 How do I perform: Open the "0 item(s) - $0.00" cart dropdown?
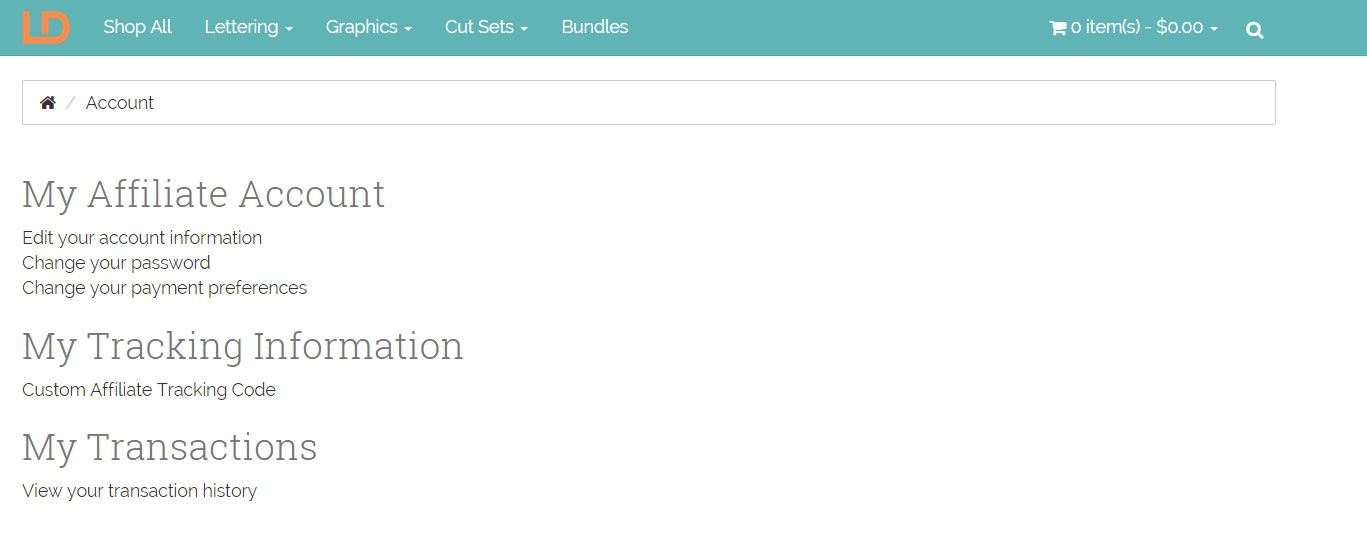pos(1137,27)
